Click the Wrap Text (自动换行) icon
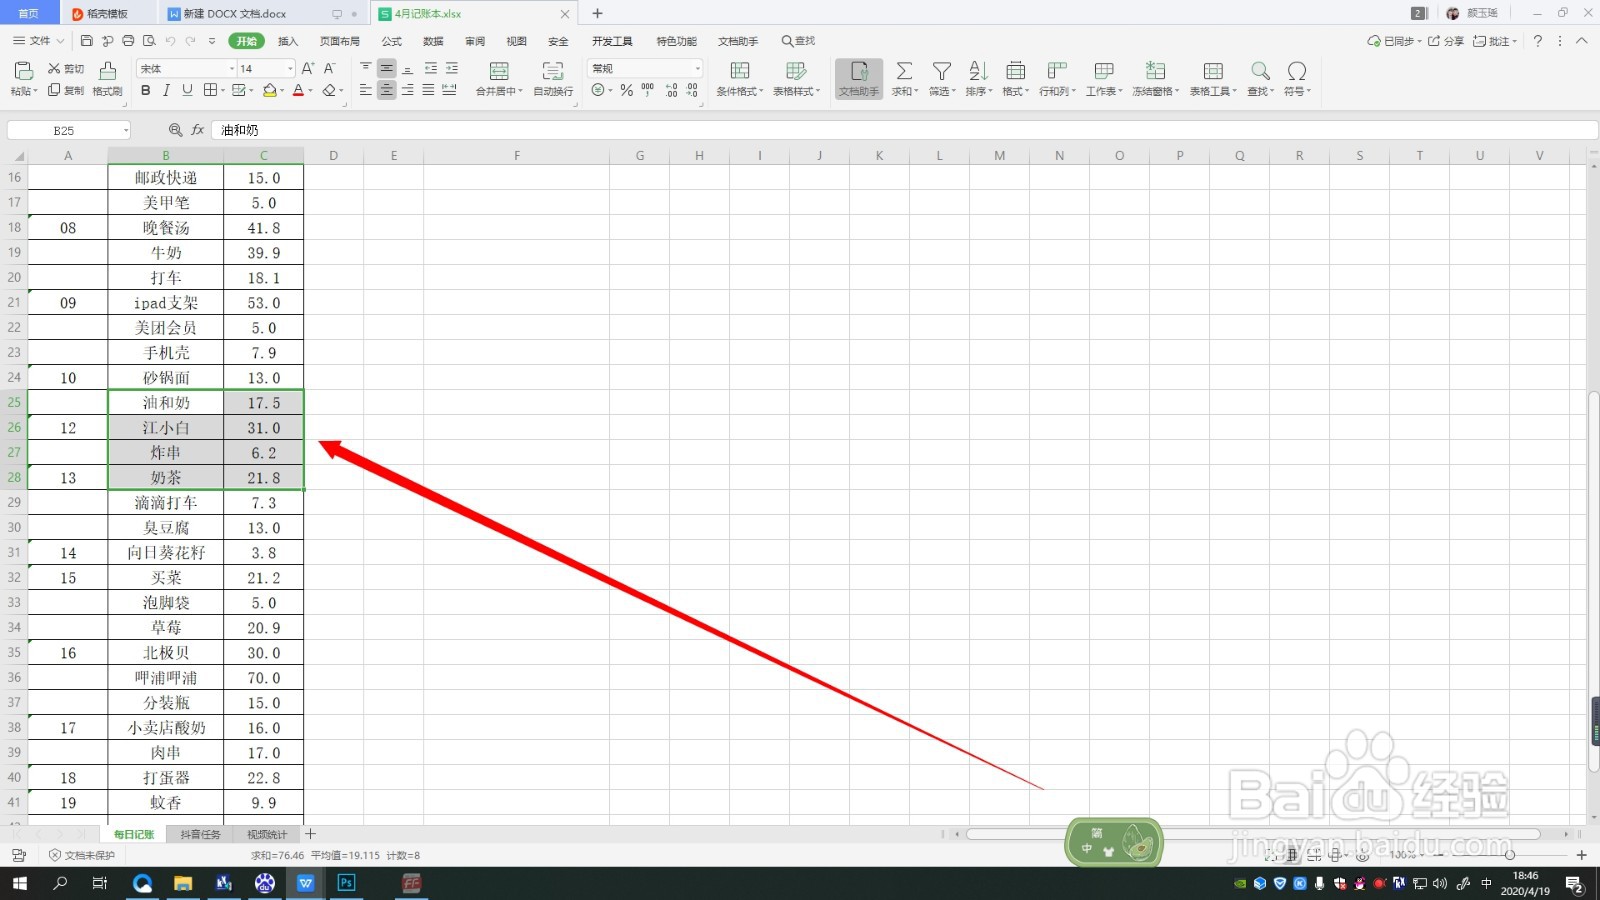The width and height of the screenshot is (1600, 900). [553, 71]
